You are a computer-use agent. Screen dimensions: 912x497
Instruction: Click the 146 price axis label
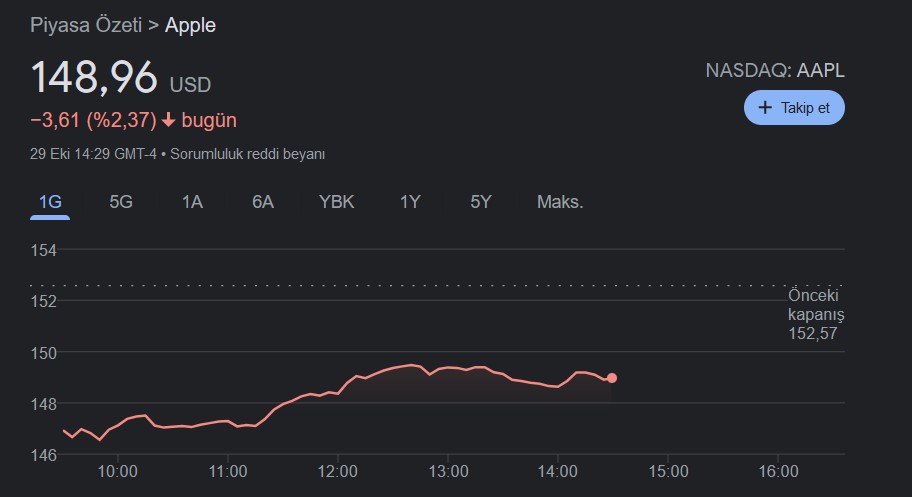(44, 455)
